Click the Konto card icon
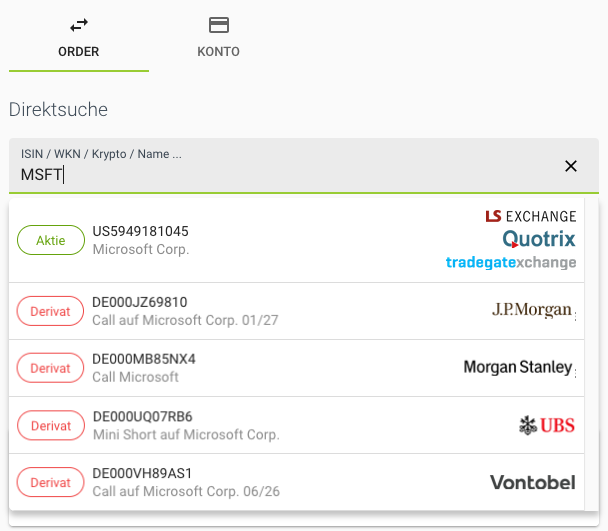The width and height of the screenshot is (608, 531). pyautogui.click(x=218, y=25)
